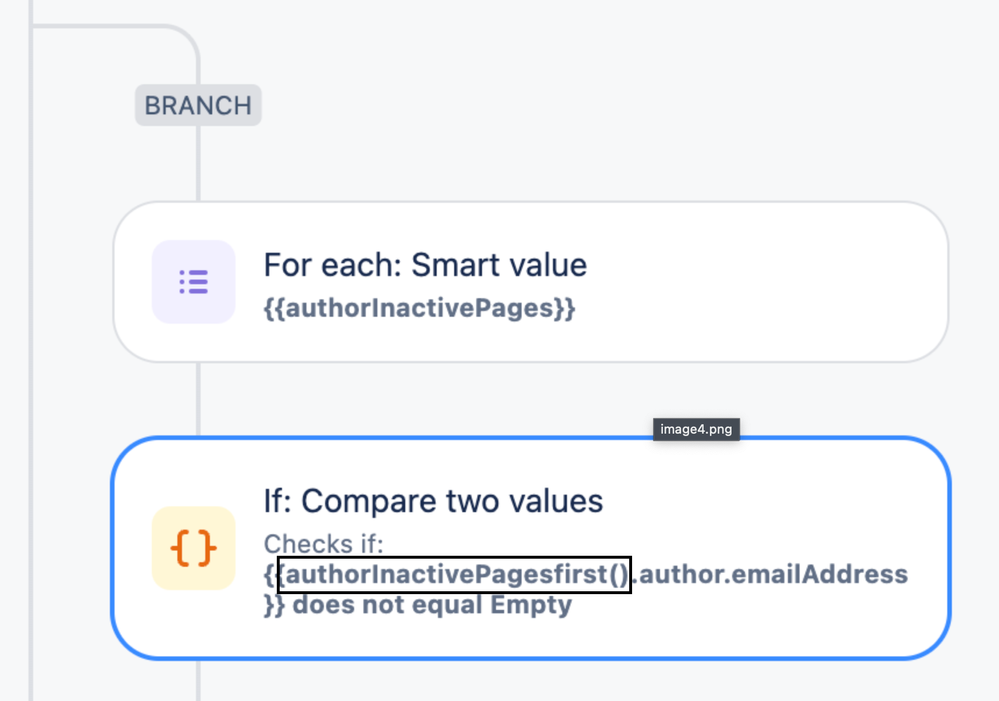Click the blue selected border of the If card
Image resolution: width=999 pixels, height=701 pixels.
tap(382, 438)
